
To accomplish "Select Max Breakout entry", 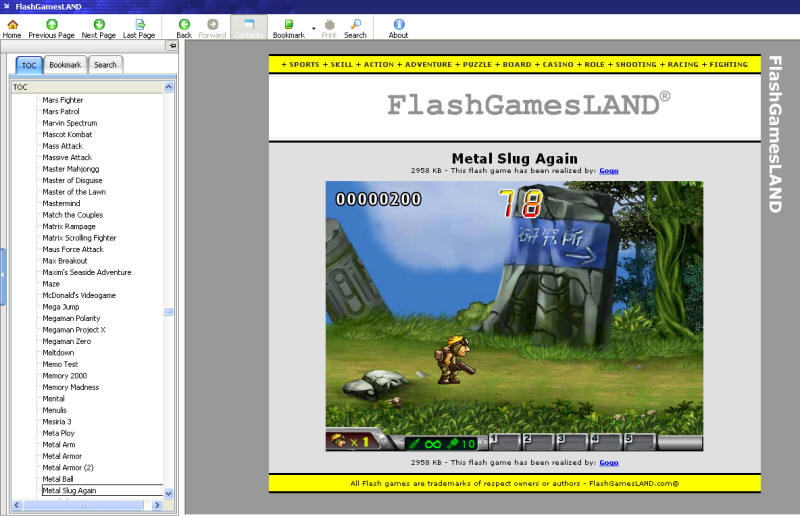I will tap(65, 261).
